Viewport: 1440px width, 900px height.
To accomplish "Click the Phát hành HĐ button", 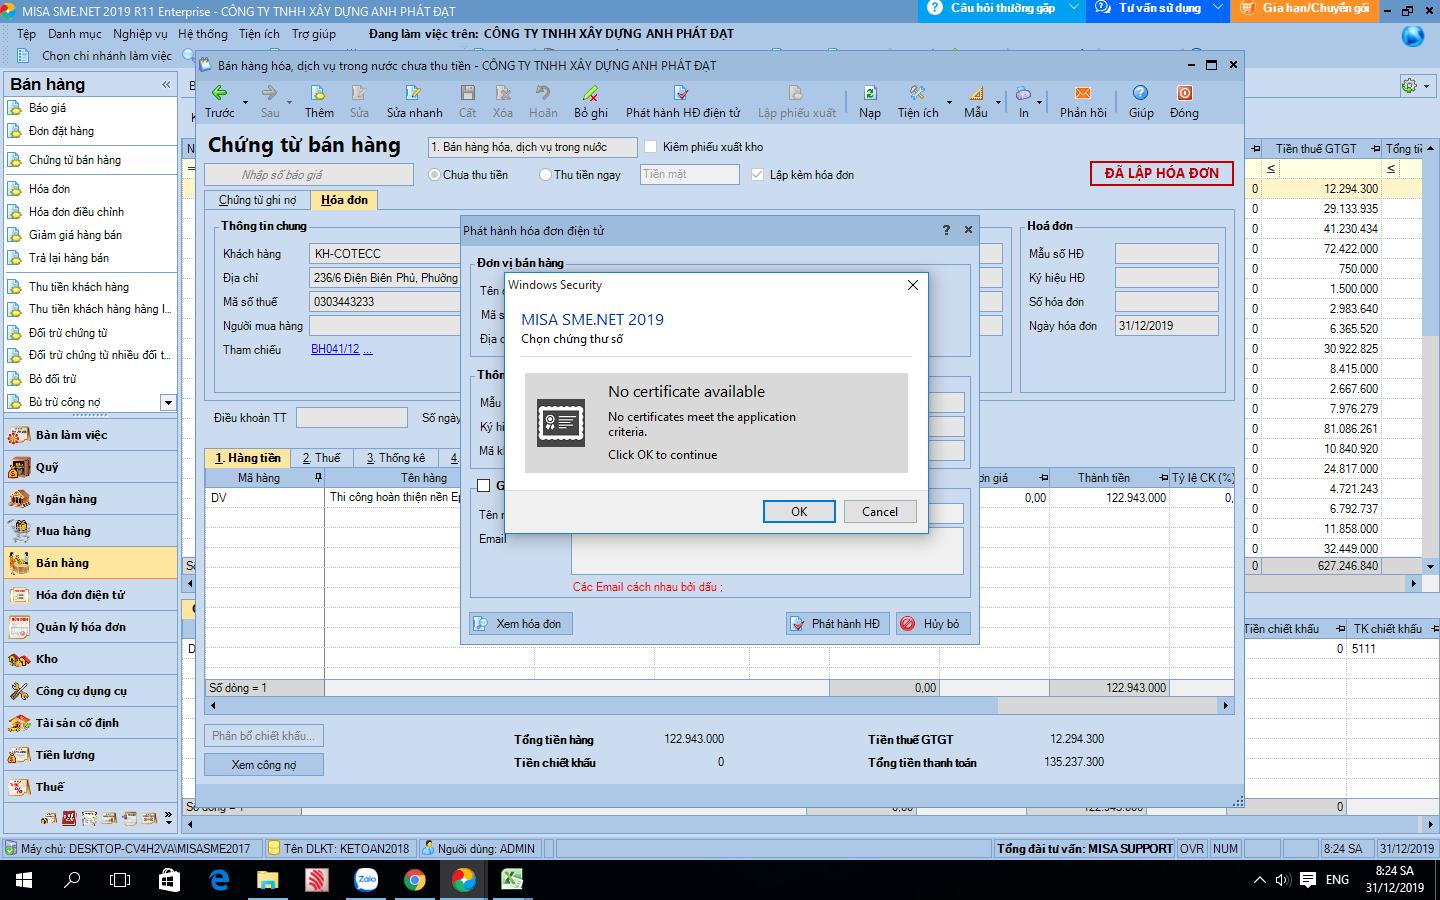I will tap(838, 623).
